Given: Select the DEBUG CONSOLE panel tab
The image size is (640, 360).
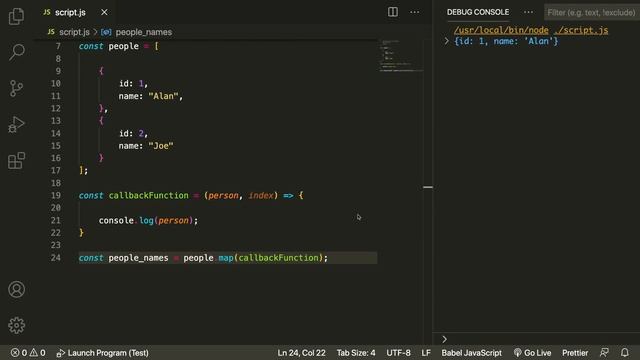Looking at the screenshot, I should point(478,12).
